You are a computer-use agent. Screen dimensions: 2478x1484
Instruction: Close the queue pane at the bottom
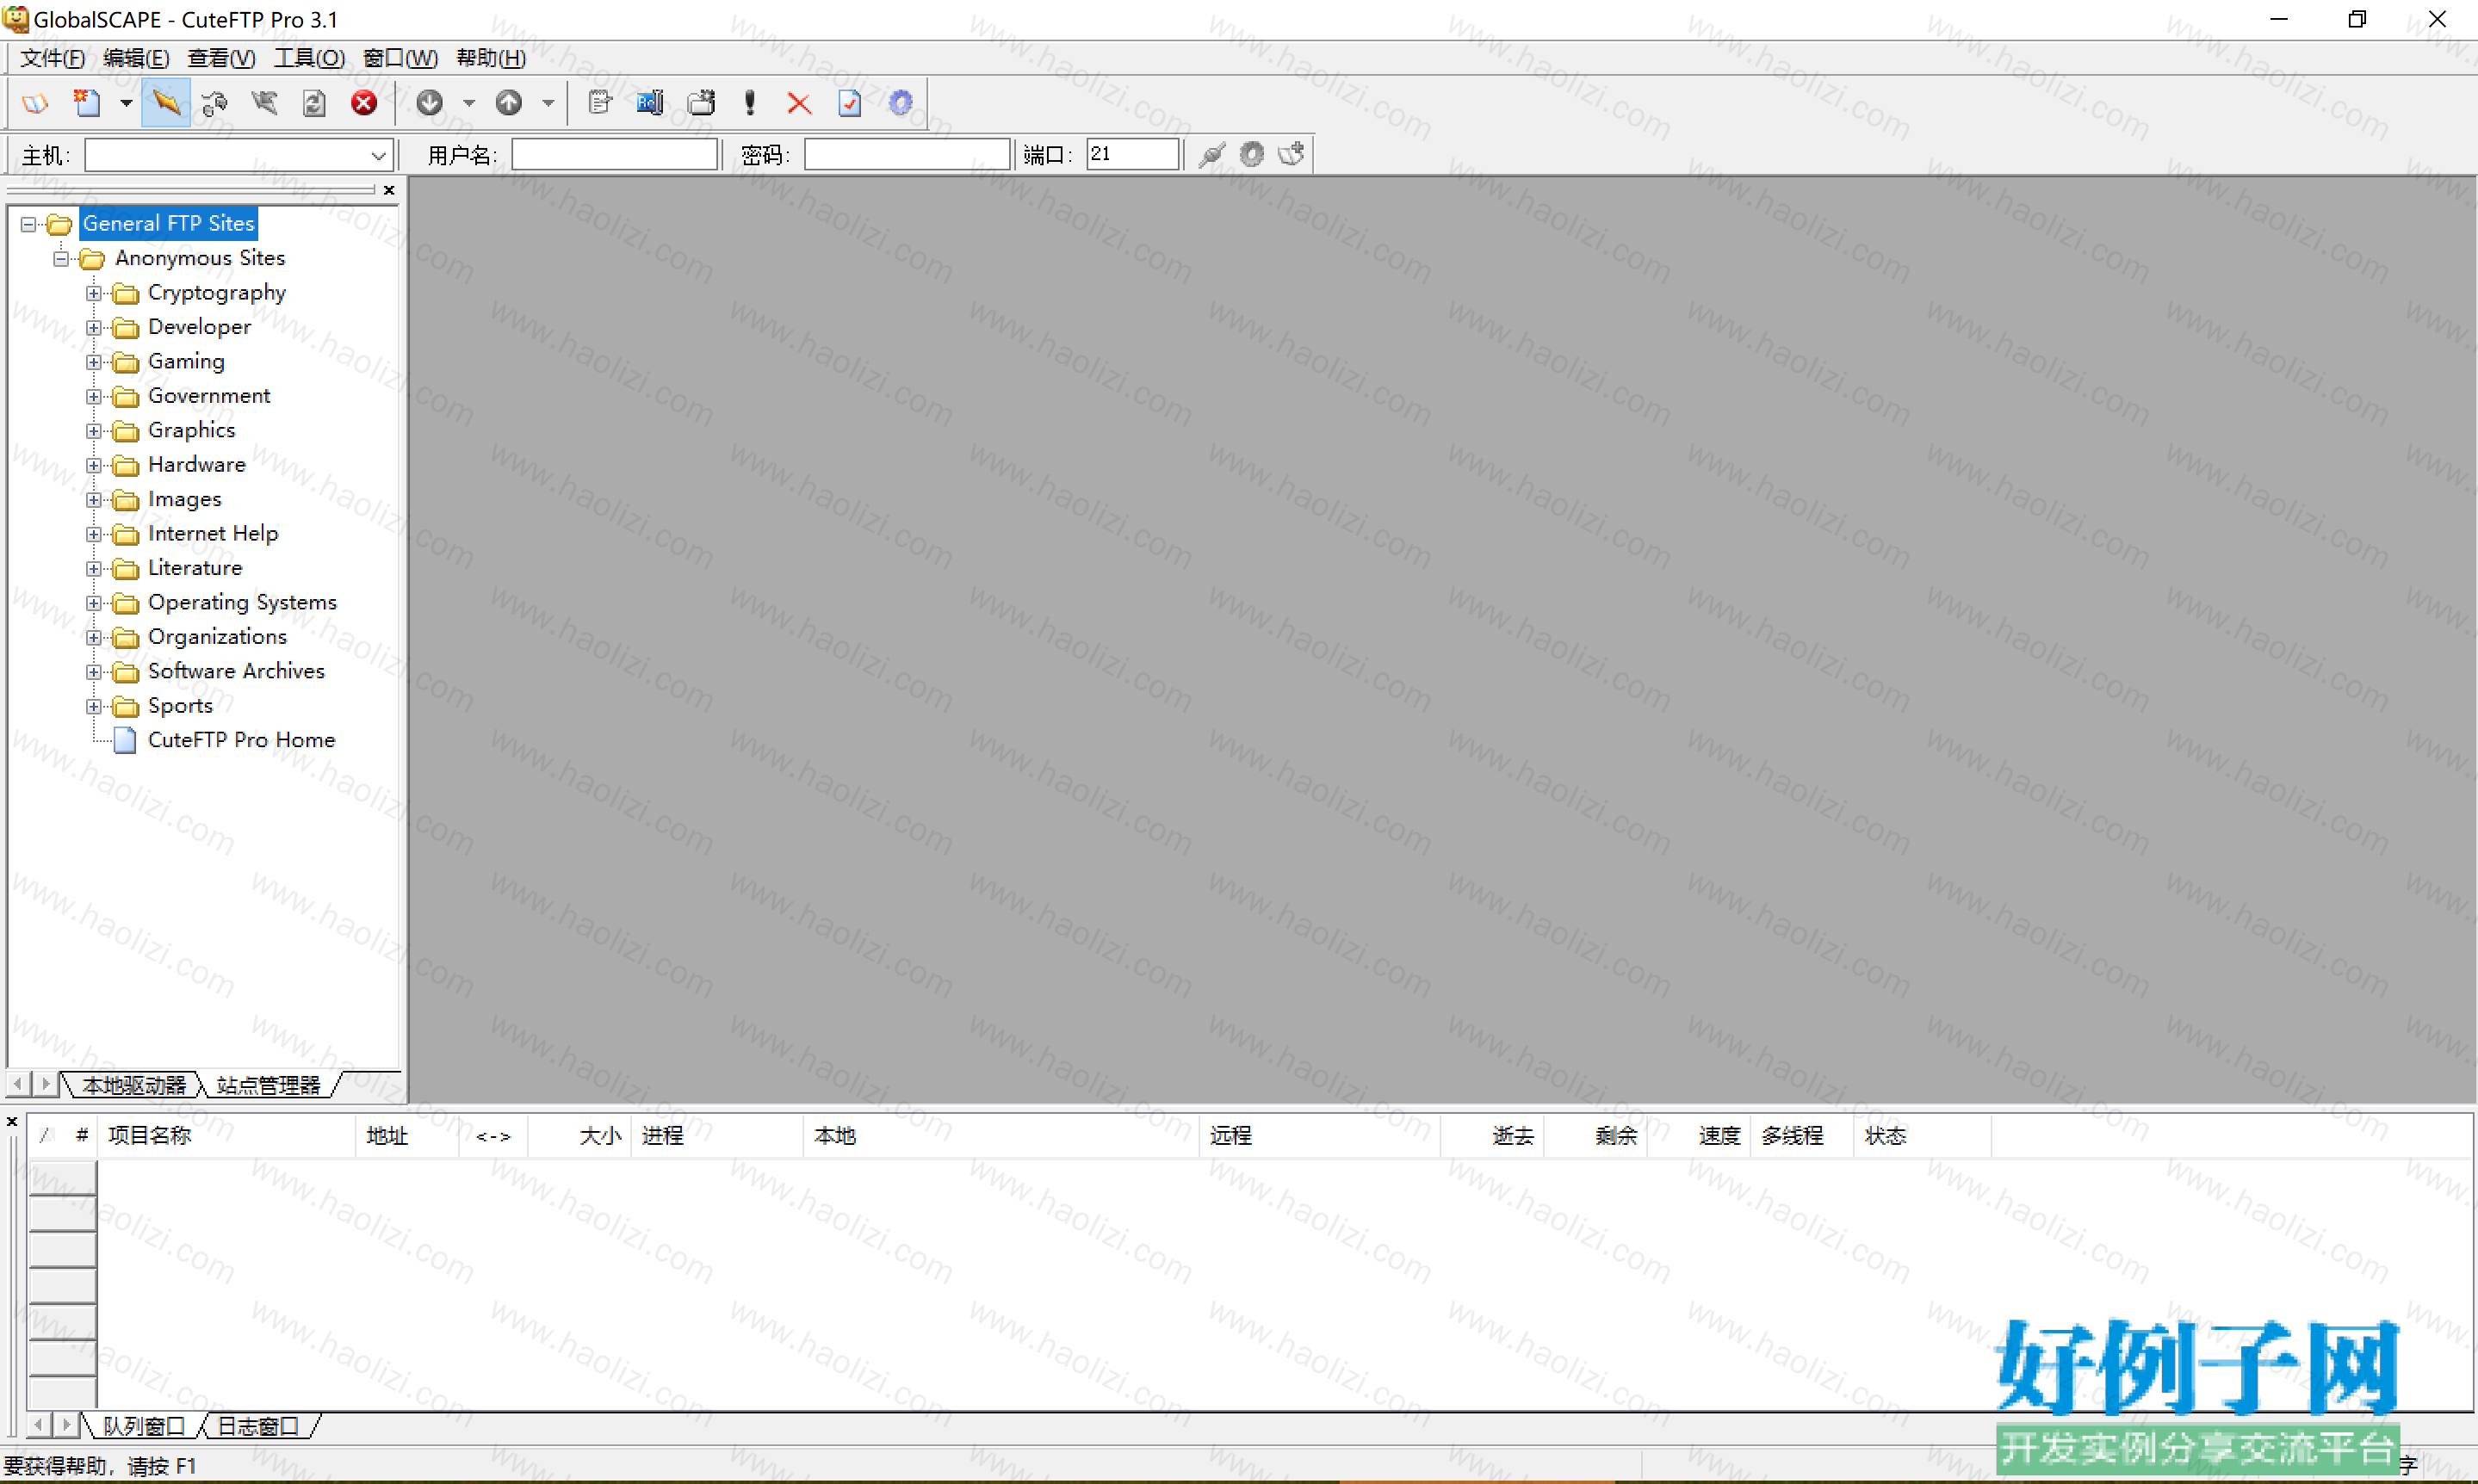click(12, 1122)
